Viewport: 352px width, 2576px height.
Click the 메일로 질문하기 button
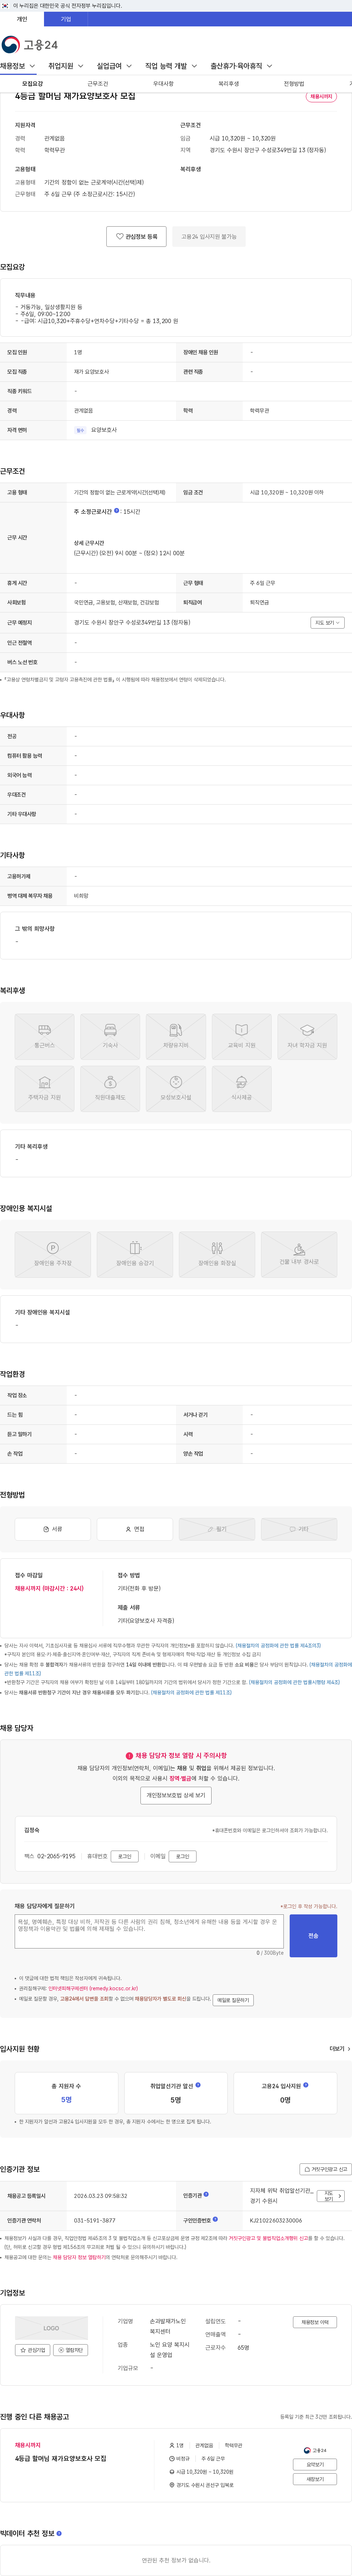(x=233, y=2000)
